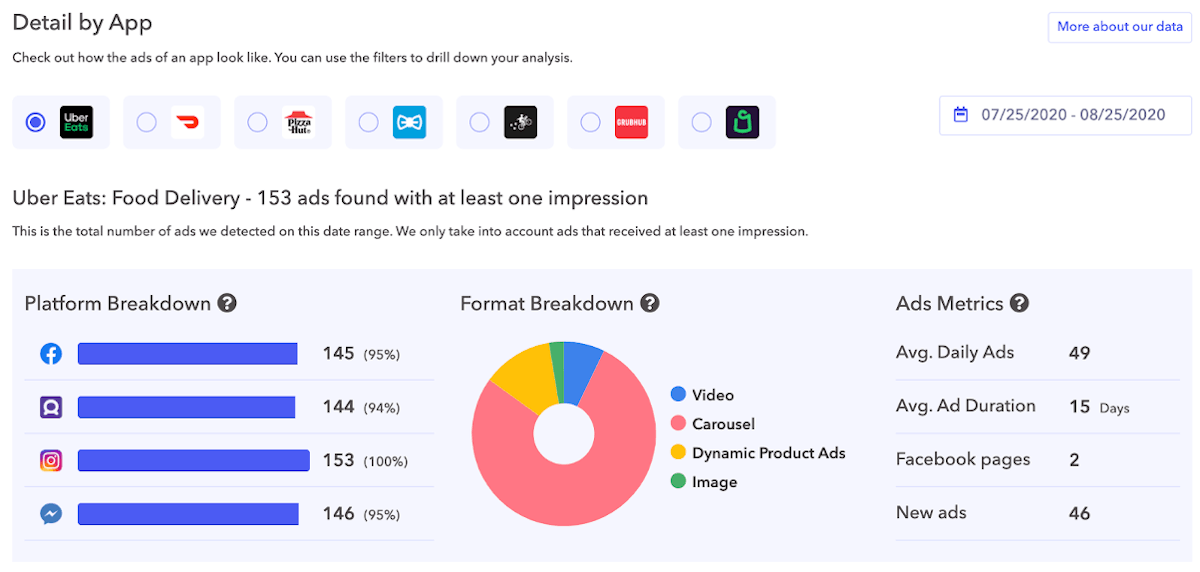Open Ads Metrics help tooltip icon
Screen dimensions: 1200x572
(x=1019, y=303)
